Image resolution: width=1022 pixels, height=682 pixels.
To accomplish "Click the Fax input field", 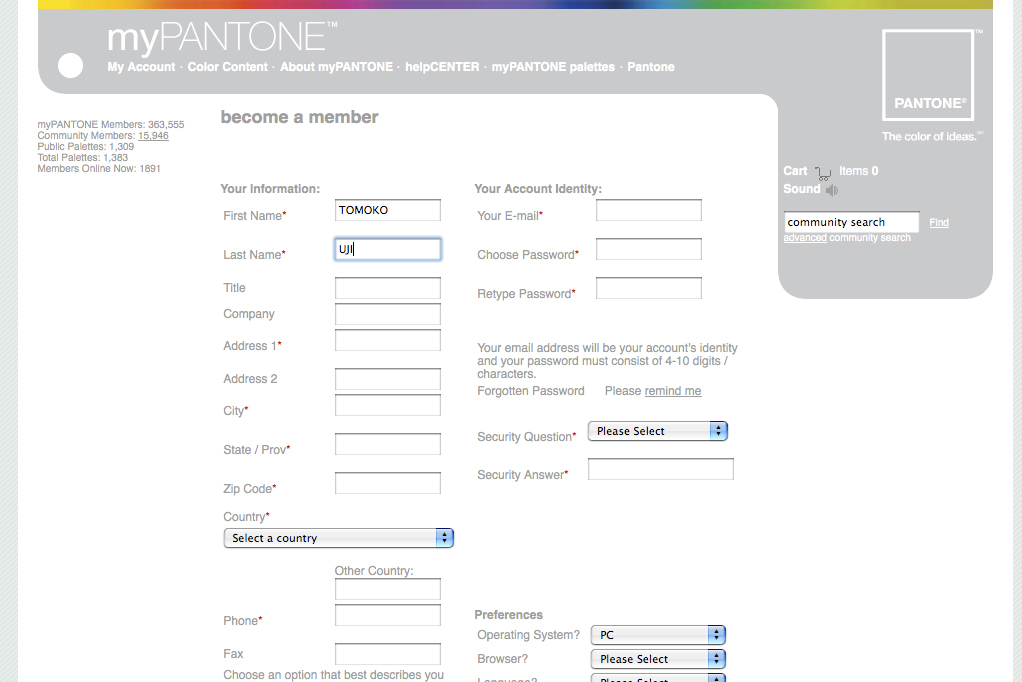I will click(388, 654).
